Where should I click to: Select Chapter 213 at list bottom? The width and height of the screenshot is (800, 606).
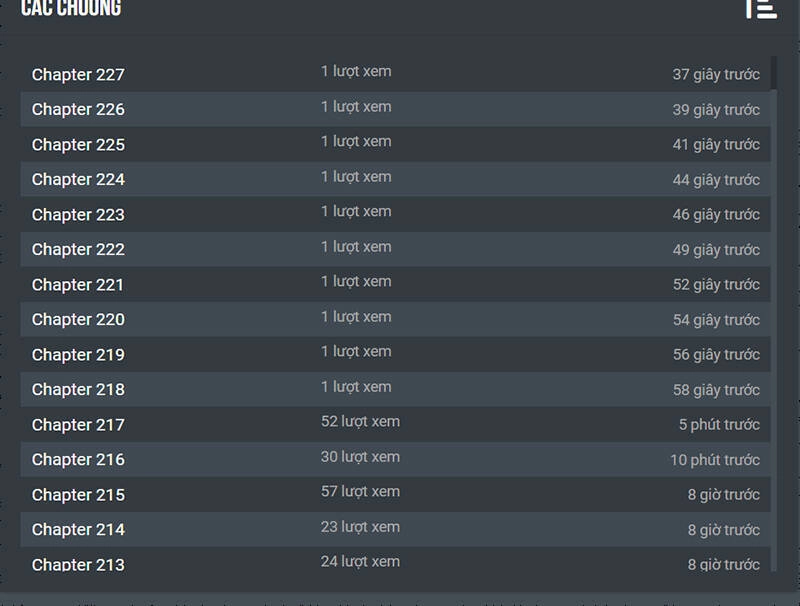pos(78,564)
